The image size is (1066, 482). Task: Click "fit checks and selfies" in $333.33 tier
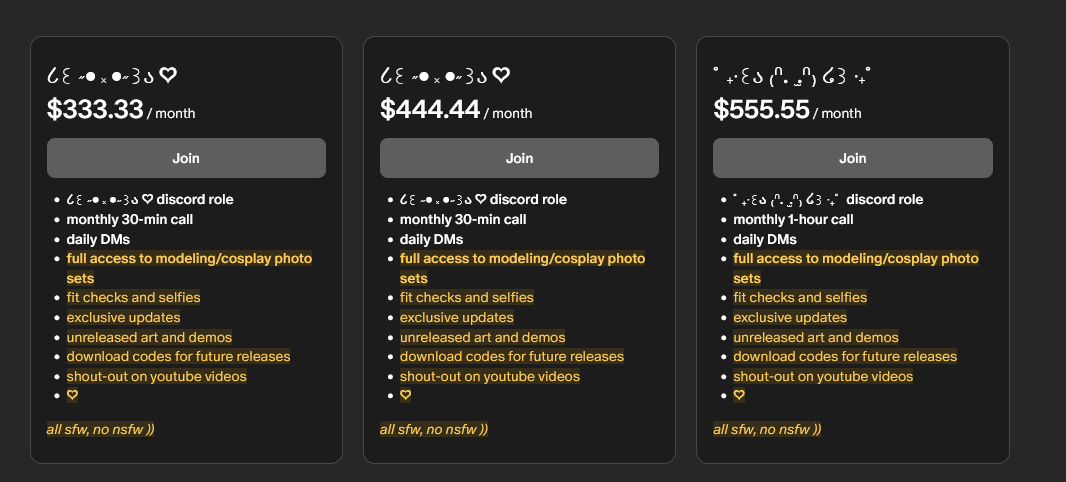click(133, 298)
